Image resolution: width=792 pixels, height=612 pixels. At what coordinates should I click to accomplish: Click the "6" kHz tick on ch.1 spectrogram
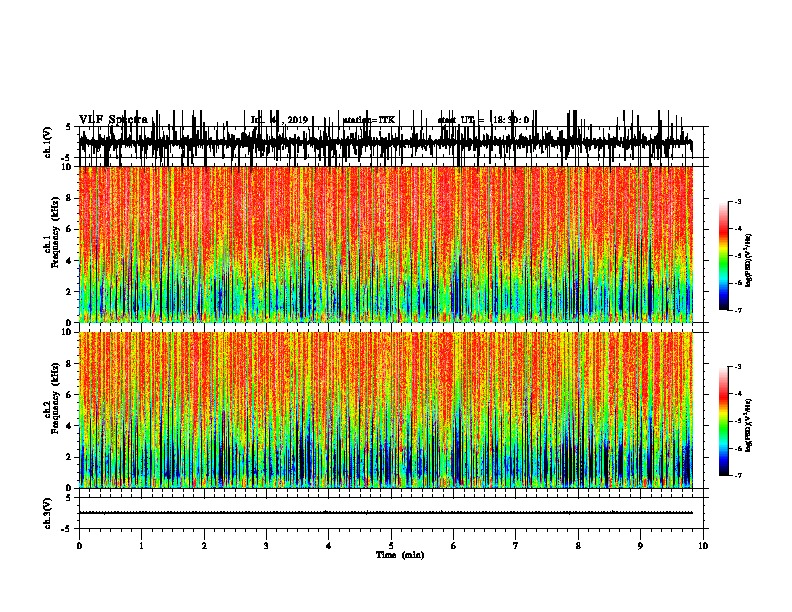coord(70,230)
